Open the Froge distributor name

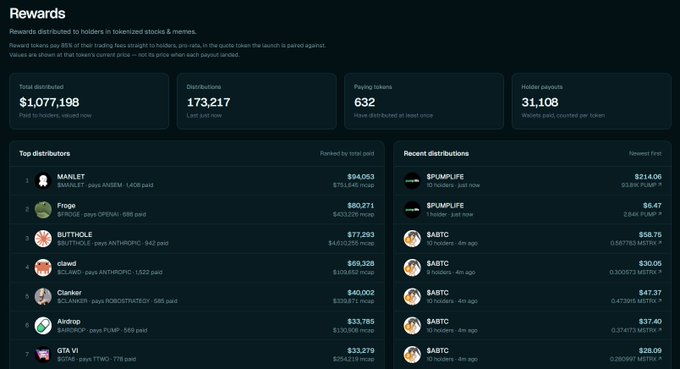66,206
